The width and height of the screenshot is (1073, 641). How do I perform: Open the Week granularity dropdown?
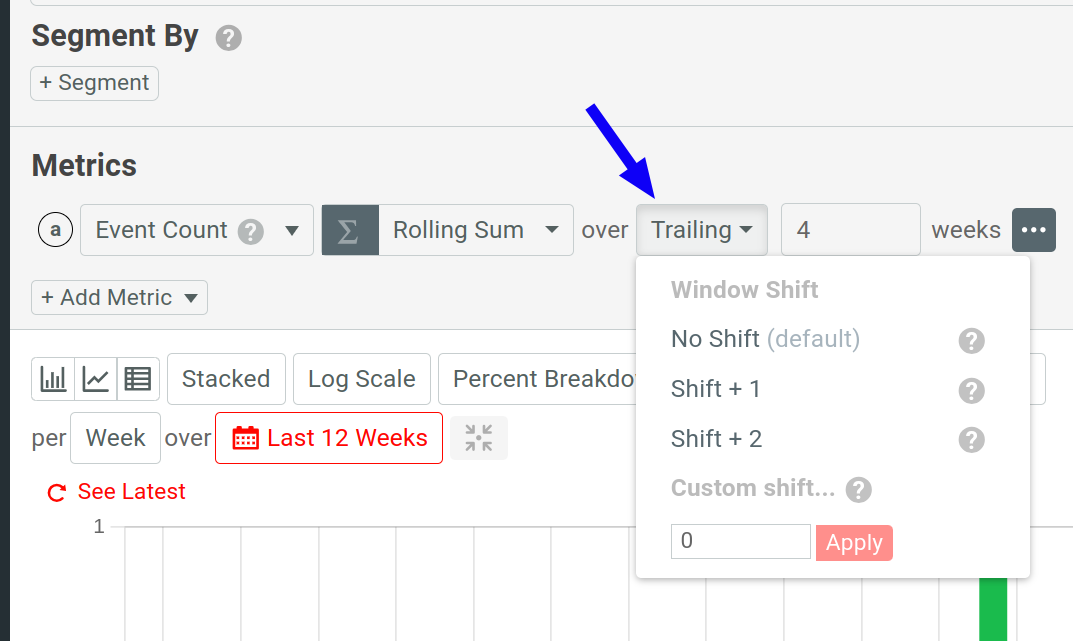[x=114, y=437]
